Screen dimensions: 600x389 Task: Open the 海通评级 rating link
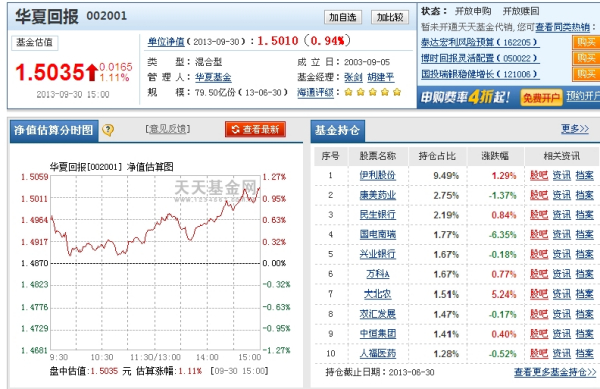pyautogui.click(x=315, y=93)
